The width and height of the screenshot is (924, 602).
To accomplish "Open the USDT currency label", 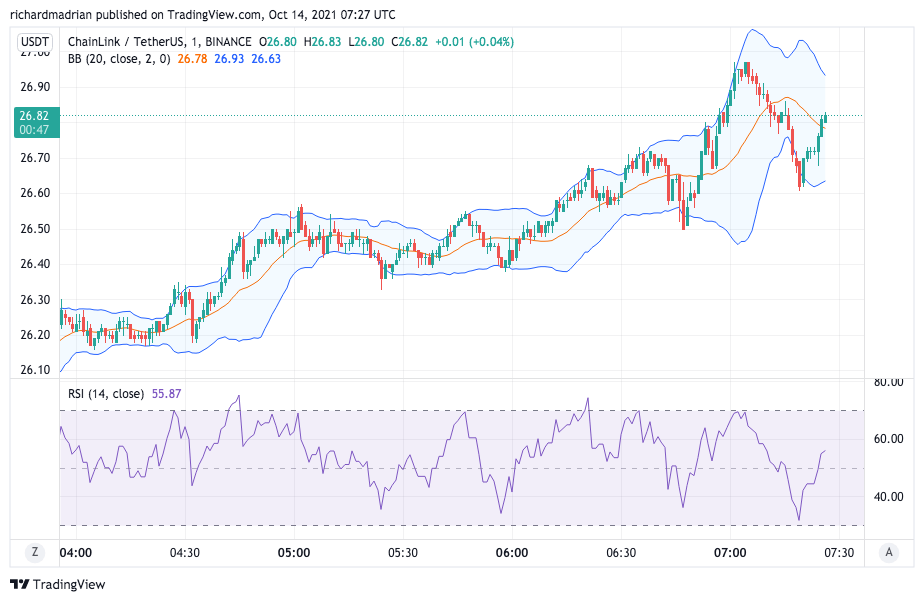I will [36, 42].
